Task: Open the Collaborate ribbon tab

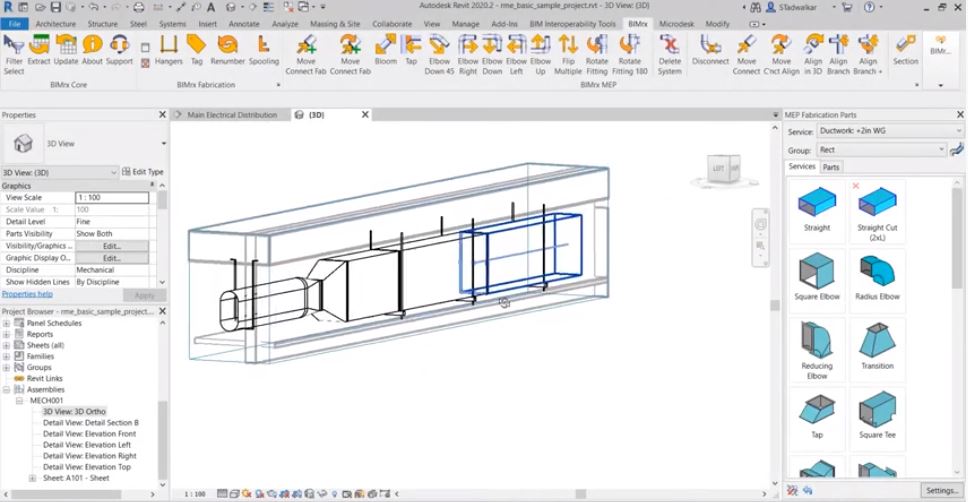Action: (392, 23)
